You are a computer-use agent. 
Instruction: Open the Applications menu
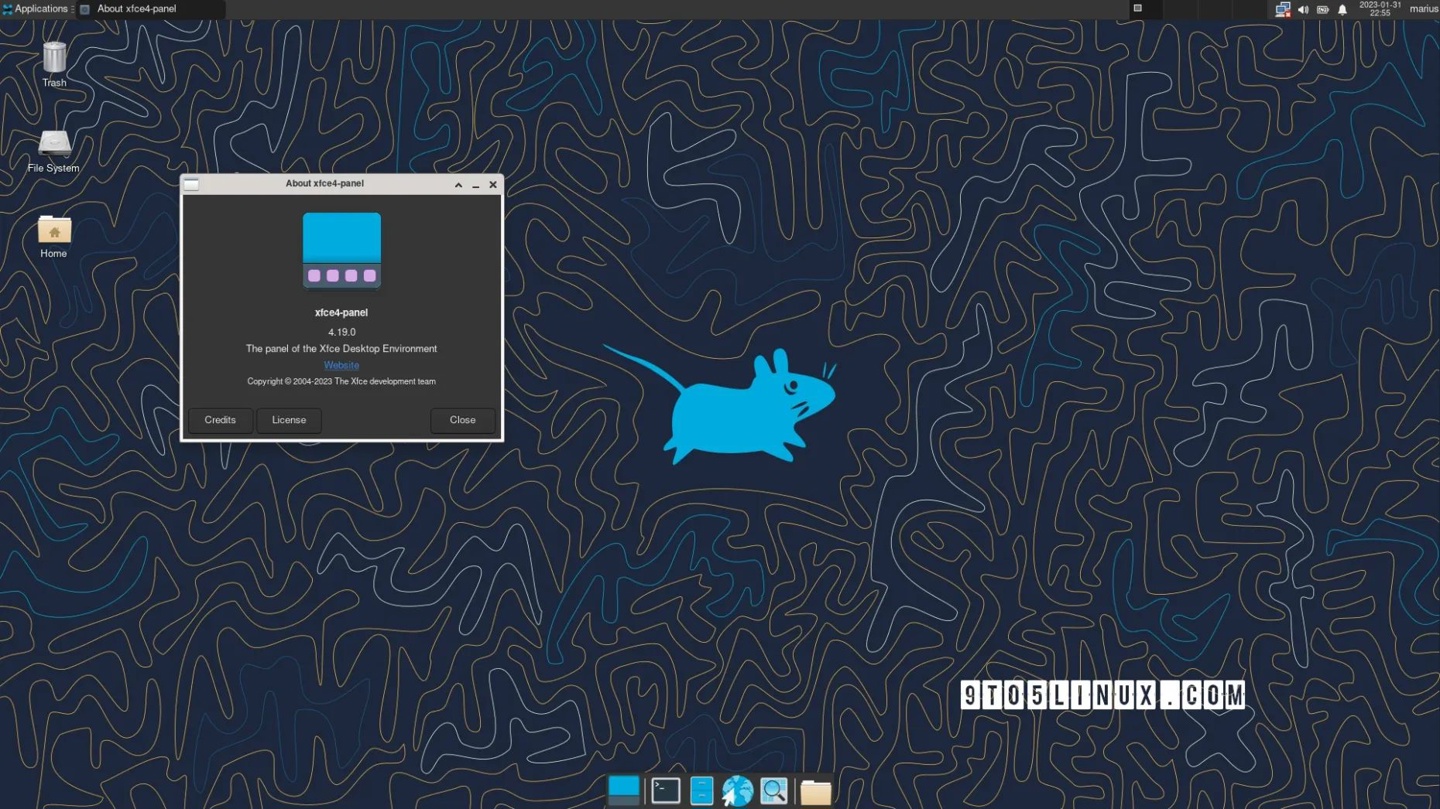pos(38,8)
